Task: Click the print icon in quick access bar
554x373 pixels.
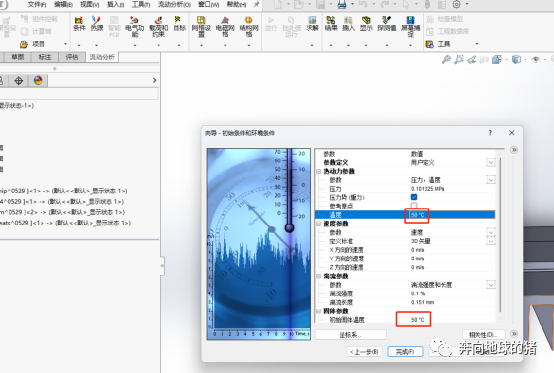Action: (x=342, y=4)
